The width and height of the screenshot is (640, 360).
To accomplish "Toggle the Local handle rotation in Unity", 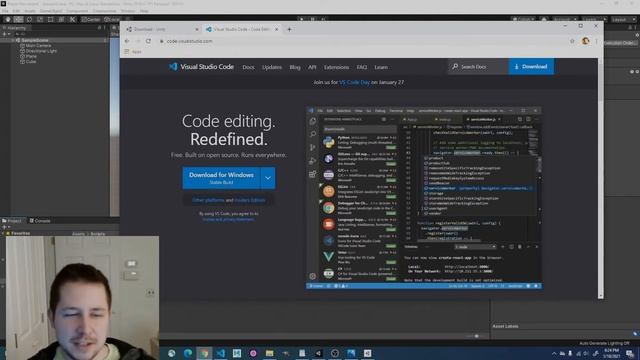I will (x=112, y=19).
